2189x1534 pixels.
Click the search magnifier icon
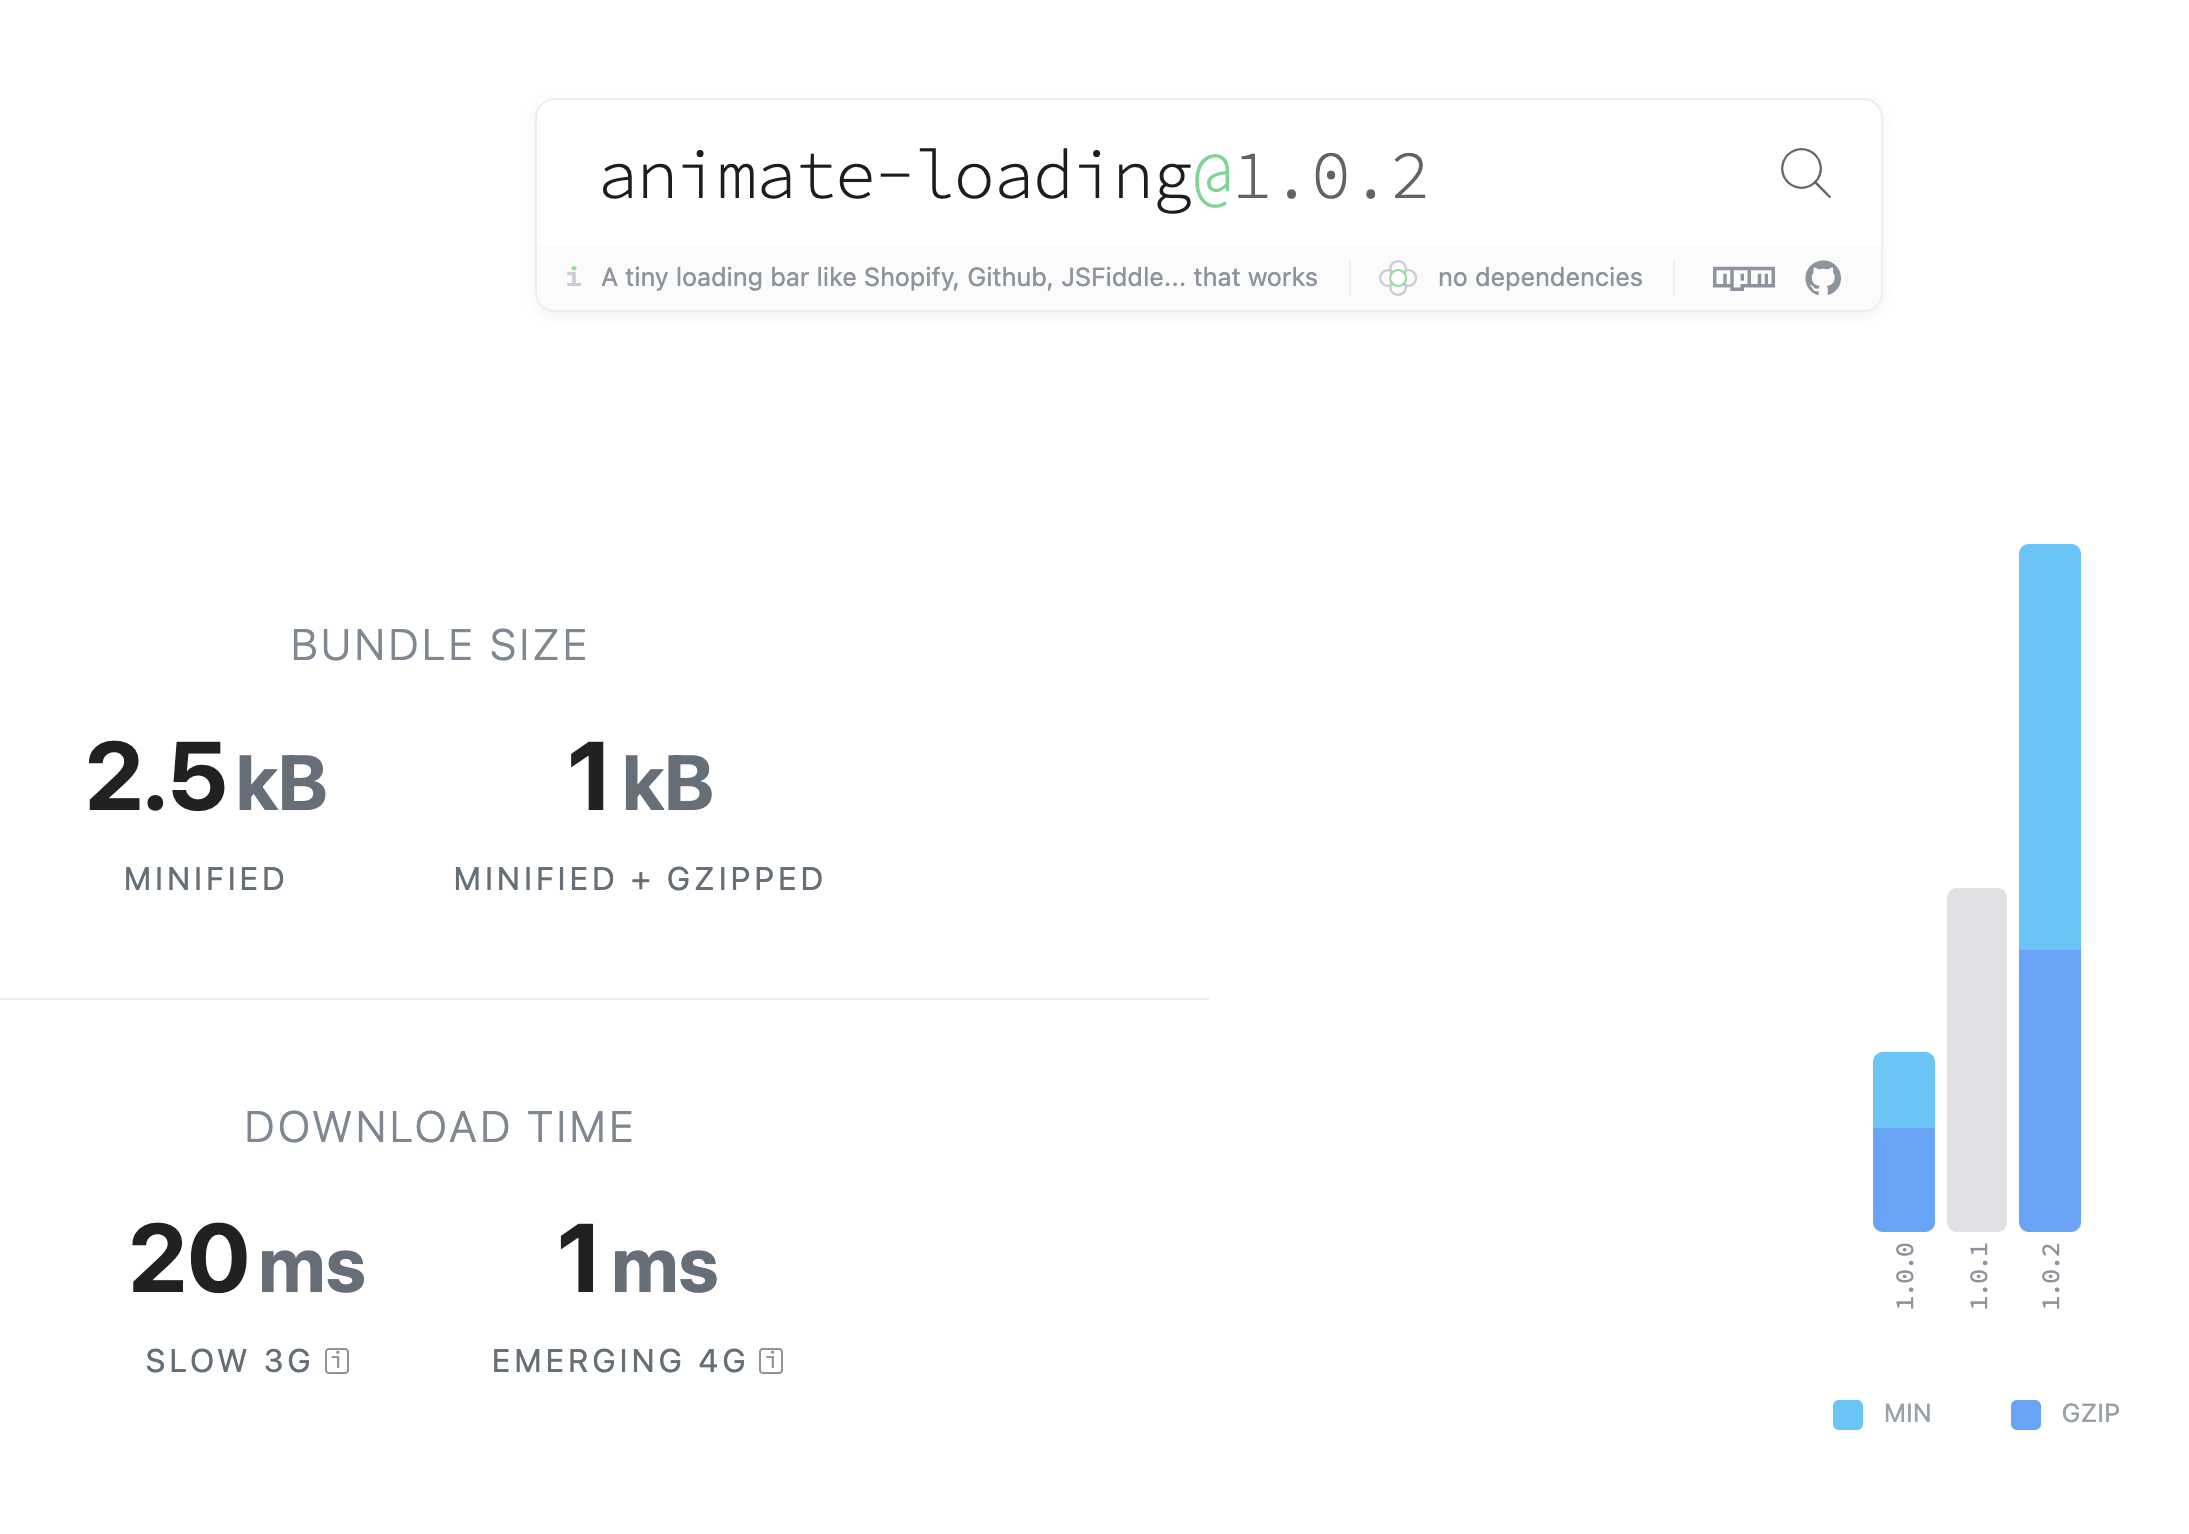click(x=1805, y=174)
